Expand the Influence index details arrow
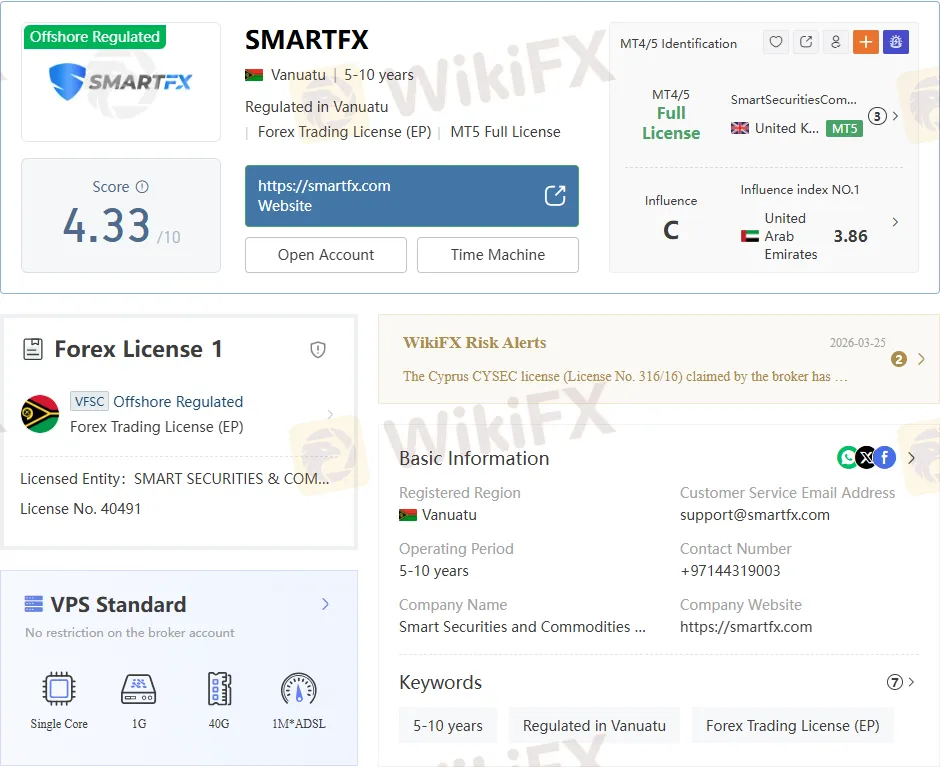This screenshot has height=767, width=940. click(895, 222)
